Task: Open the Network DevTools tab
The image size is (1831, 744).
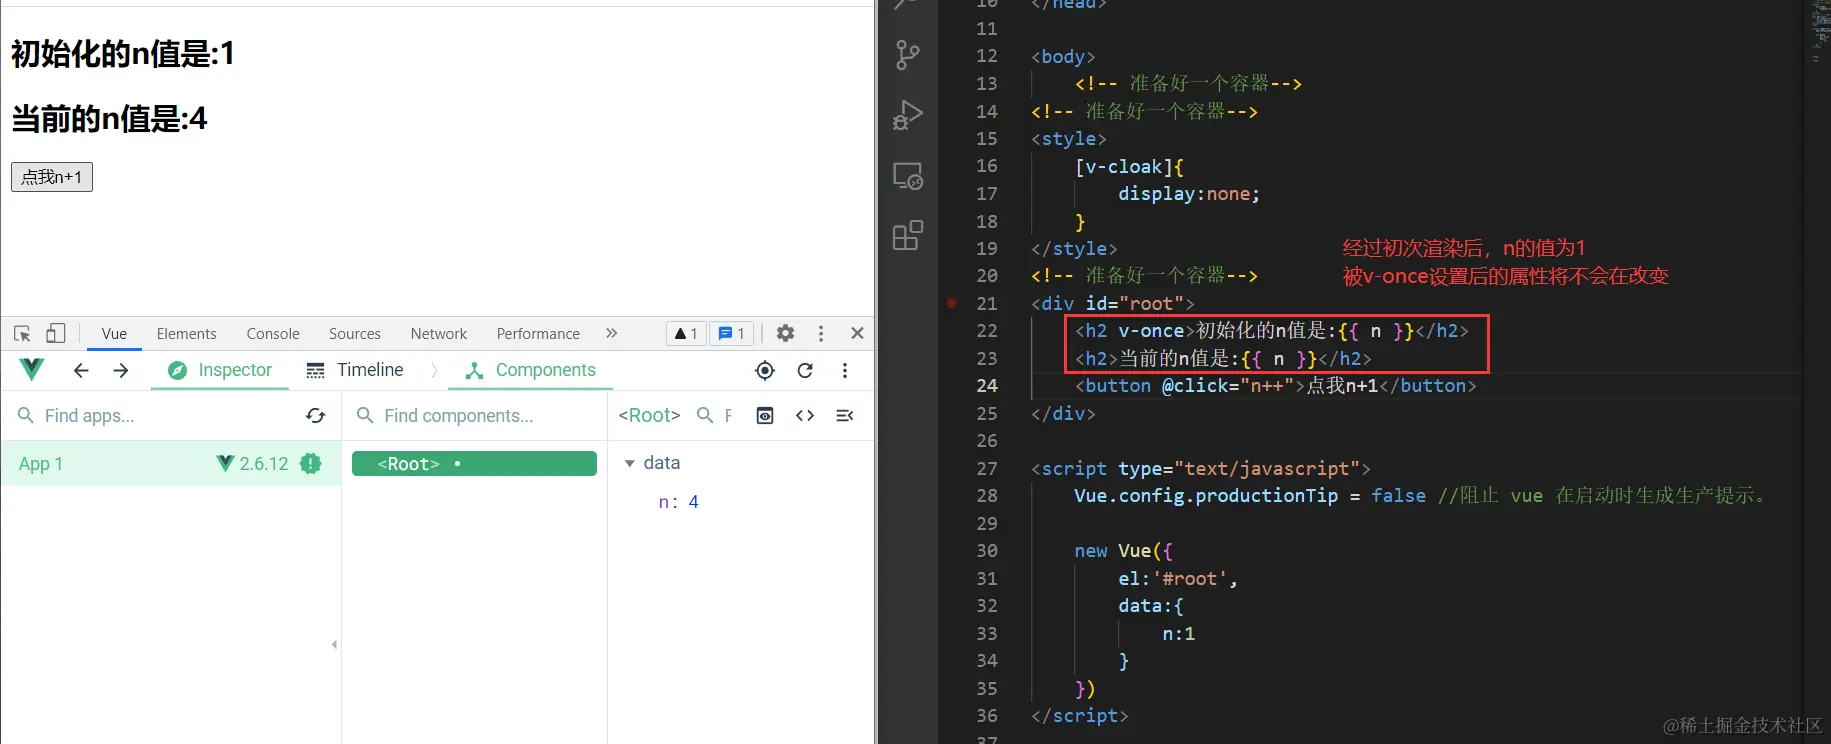Action: click(x=439, y=333)
